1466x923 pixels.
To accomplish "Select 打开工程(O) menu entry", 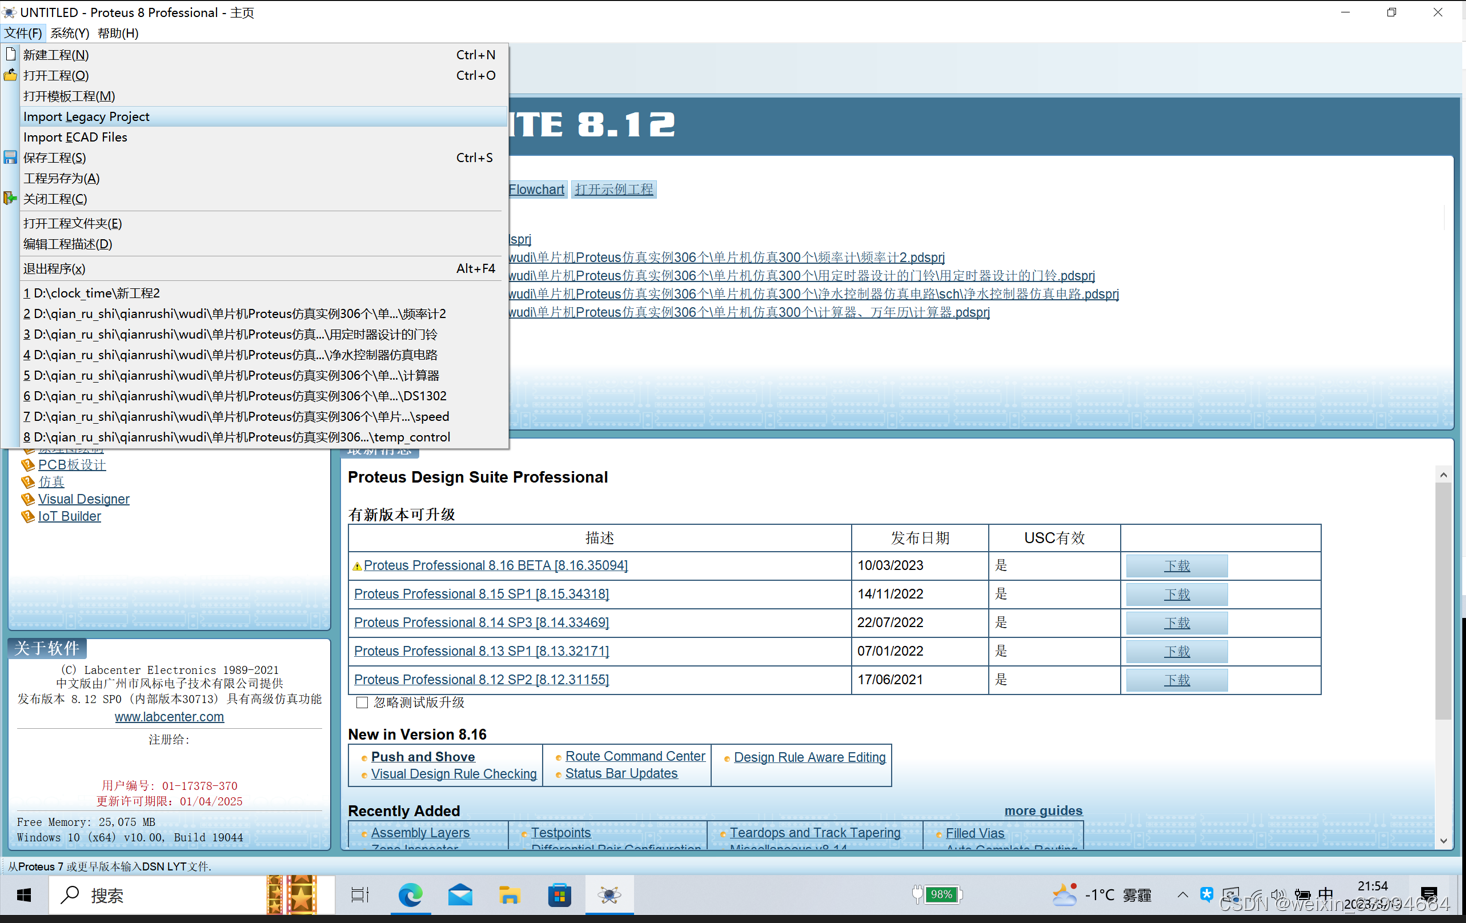I will 263,75.
